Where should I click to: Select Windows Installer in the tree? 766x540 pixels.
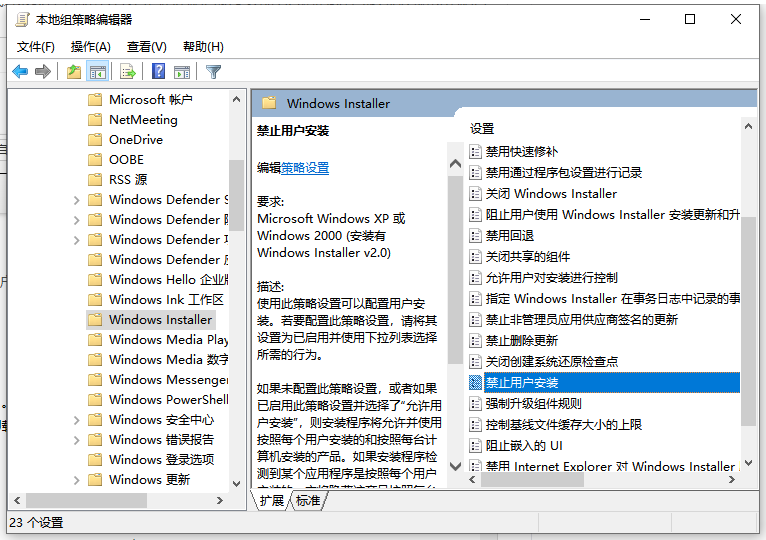click(160, 320)
